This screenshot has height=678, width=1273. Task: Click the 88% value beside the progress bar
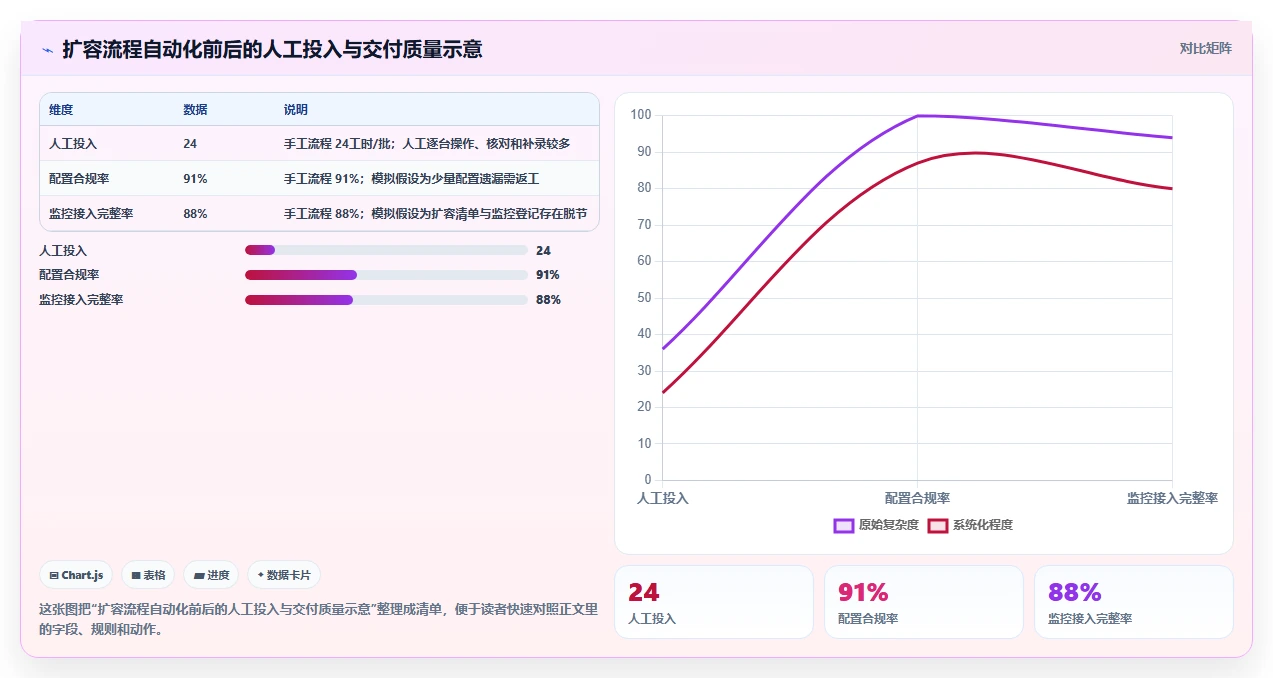coord(548,300)
